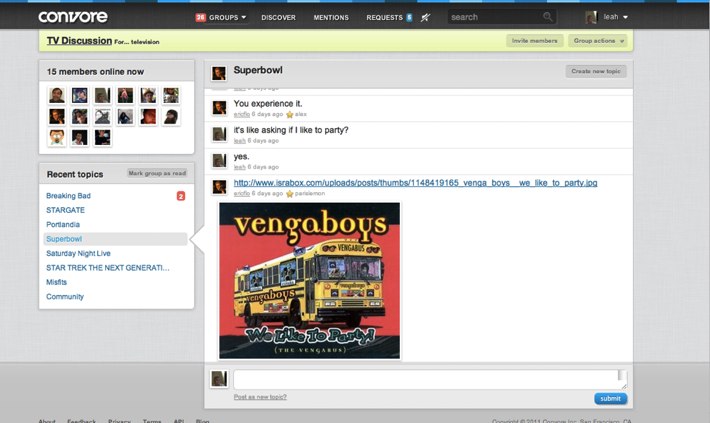Open the israbox.com image link
This screenshot has width=710, height=423.
click(415, 183)
